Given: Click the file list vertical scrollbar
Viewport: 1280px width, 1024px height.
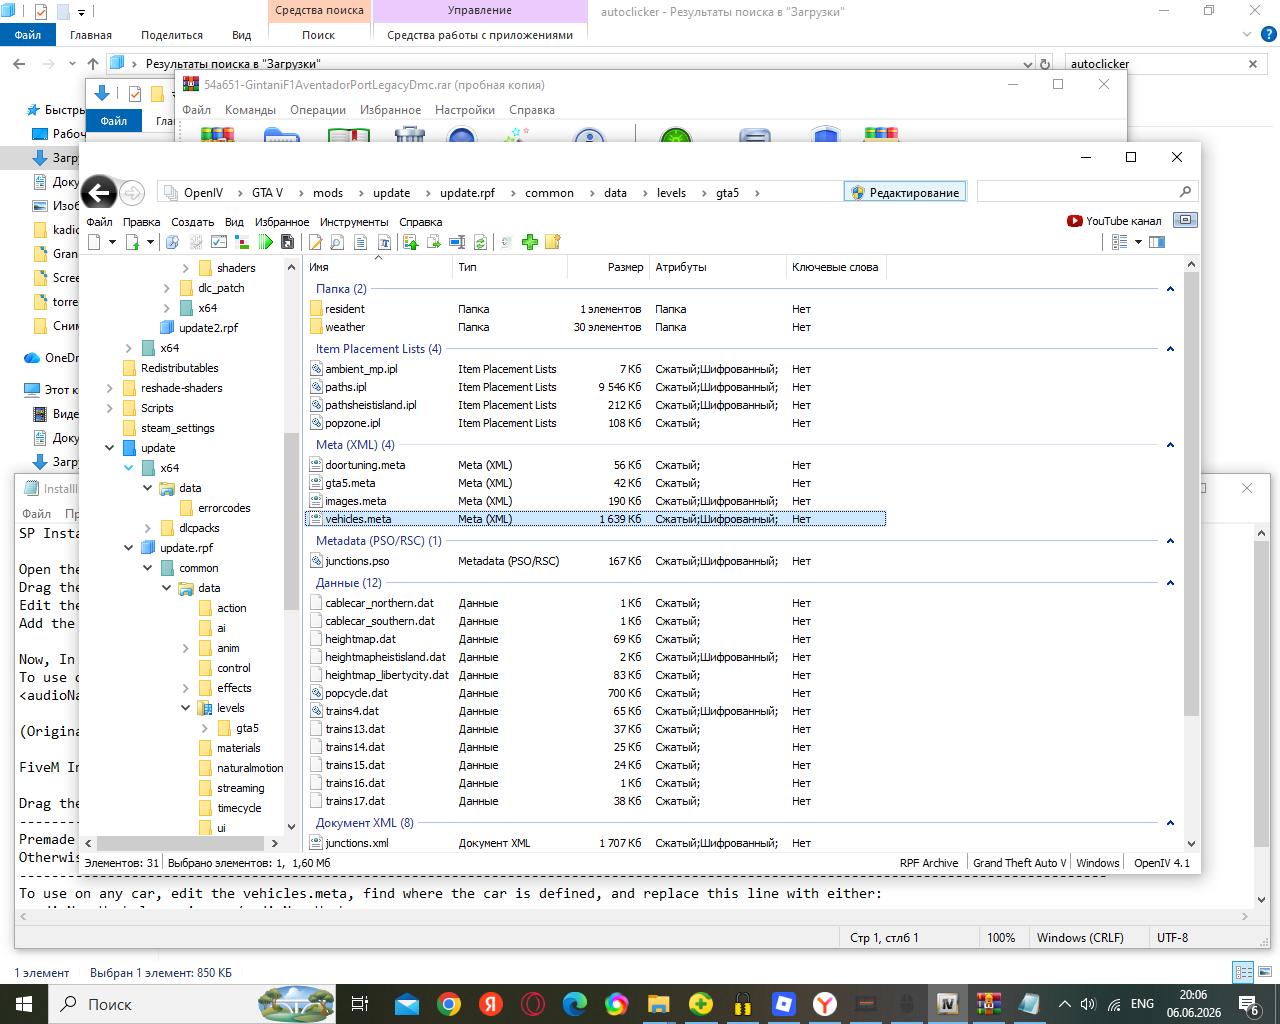Looking at the screenshot, I should (1190, 492).
